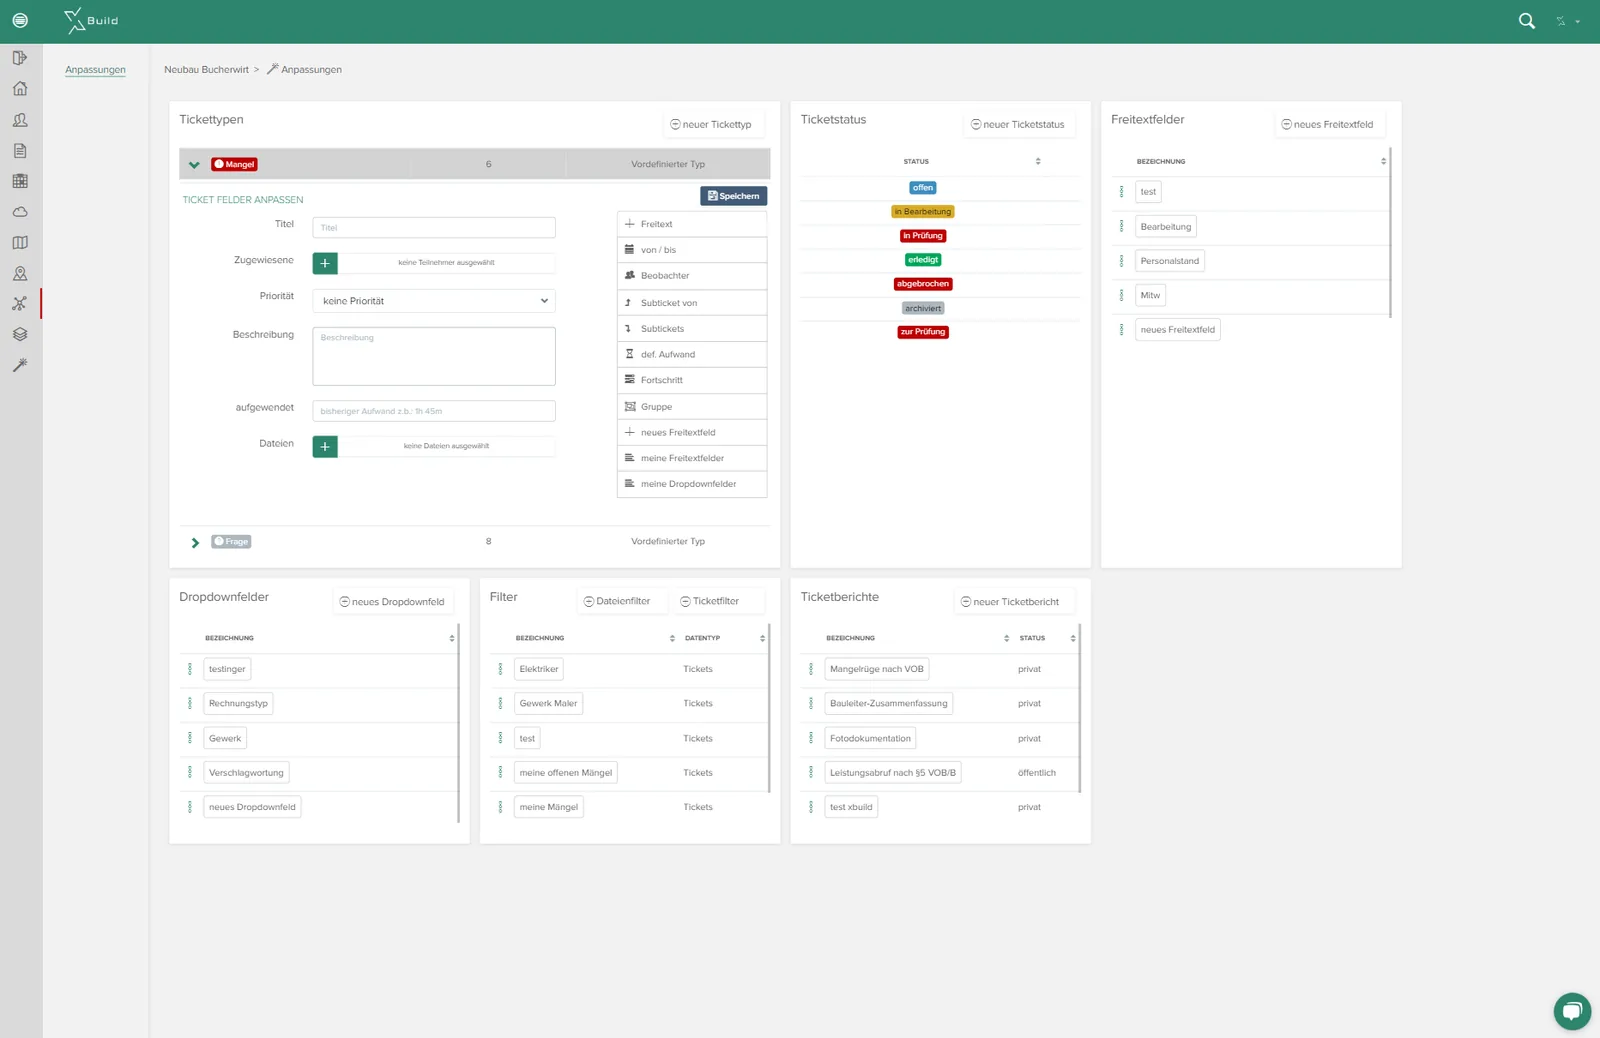
Task: Click 'neuer Ticketstatus' button
Action: (x=1017, y=125)
